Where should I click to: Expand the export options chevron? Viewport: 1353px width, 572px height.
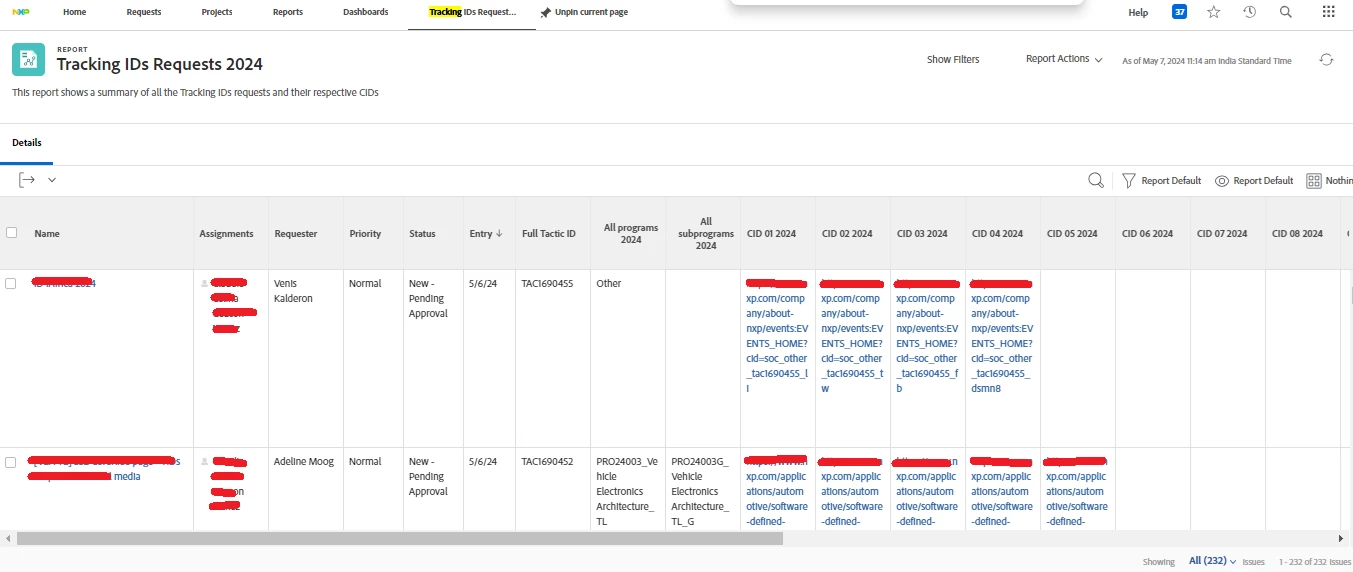pyautogui.click(x=52, y=180)
